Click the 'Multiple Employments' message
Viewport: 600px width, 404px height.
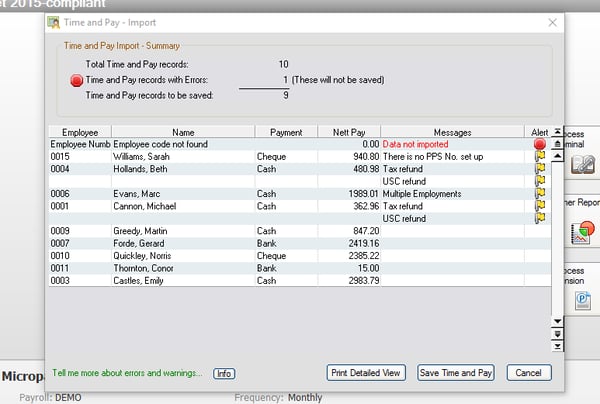[x=422, y=194]
